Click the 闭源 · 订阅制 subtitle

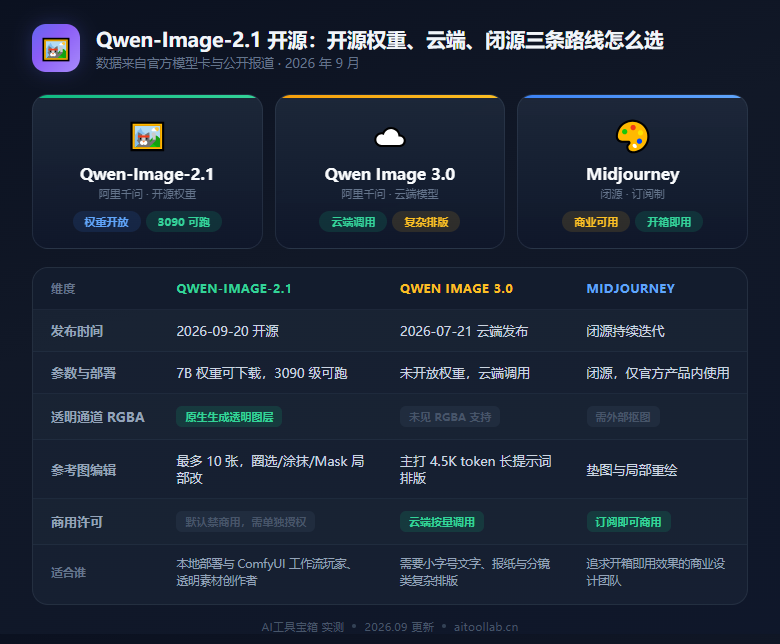(632, 194)
